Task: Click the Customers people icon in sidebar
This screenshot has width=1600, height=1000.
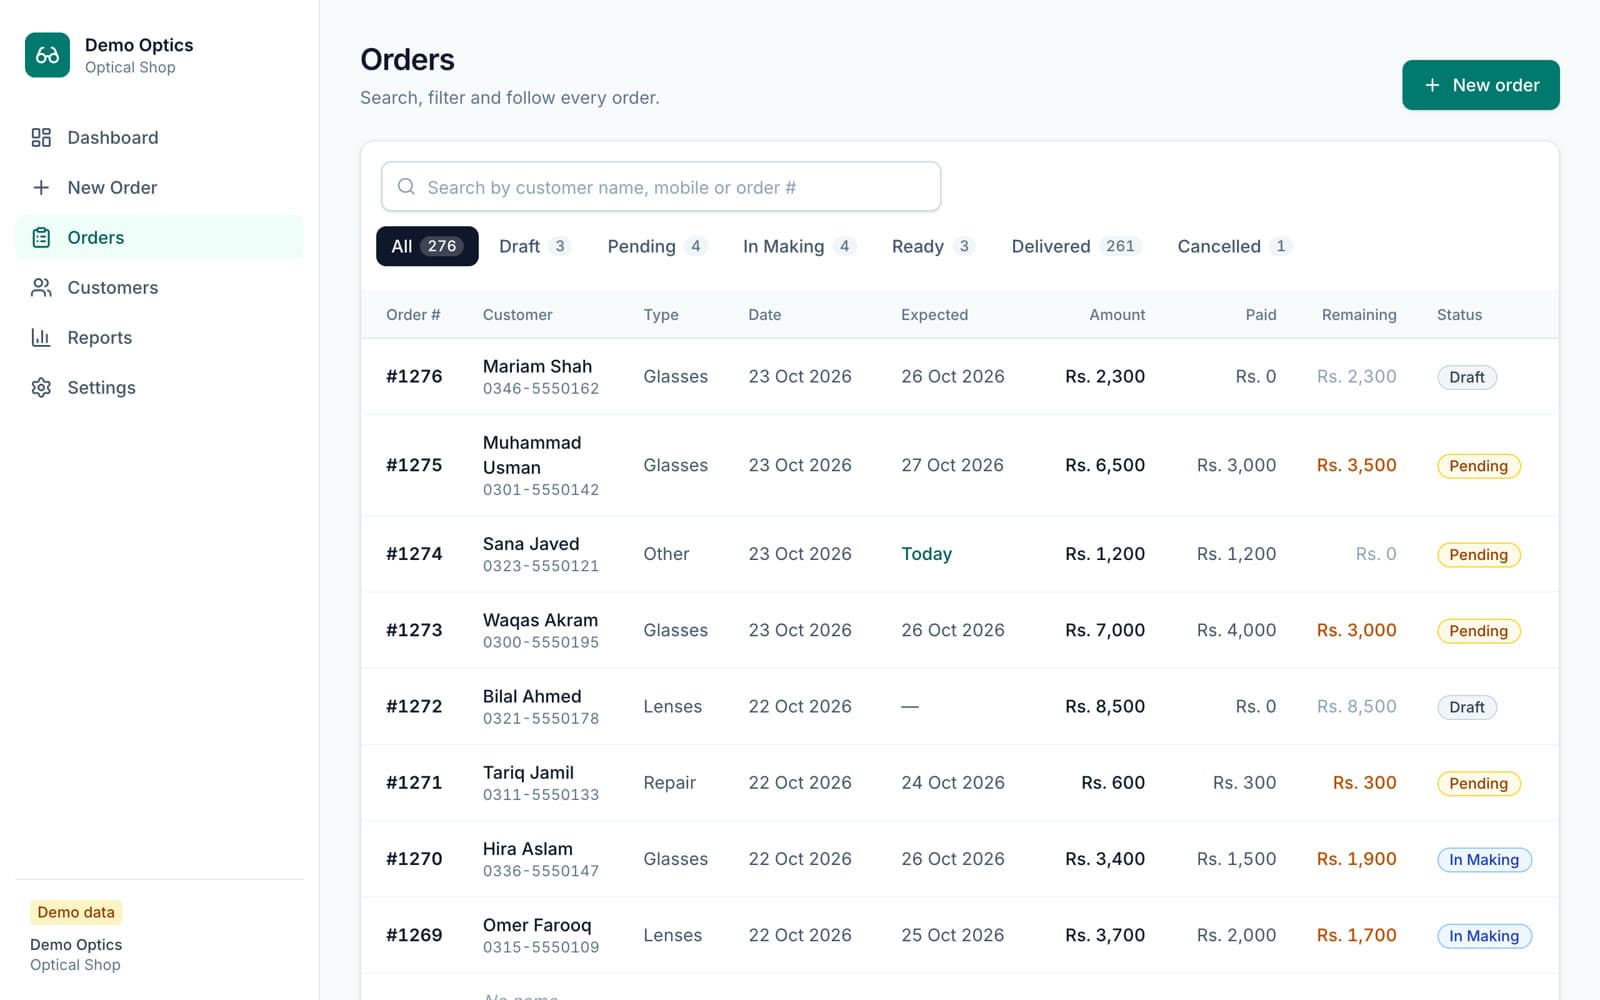Action: [41, 287]
